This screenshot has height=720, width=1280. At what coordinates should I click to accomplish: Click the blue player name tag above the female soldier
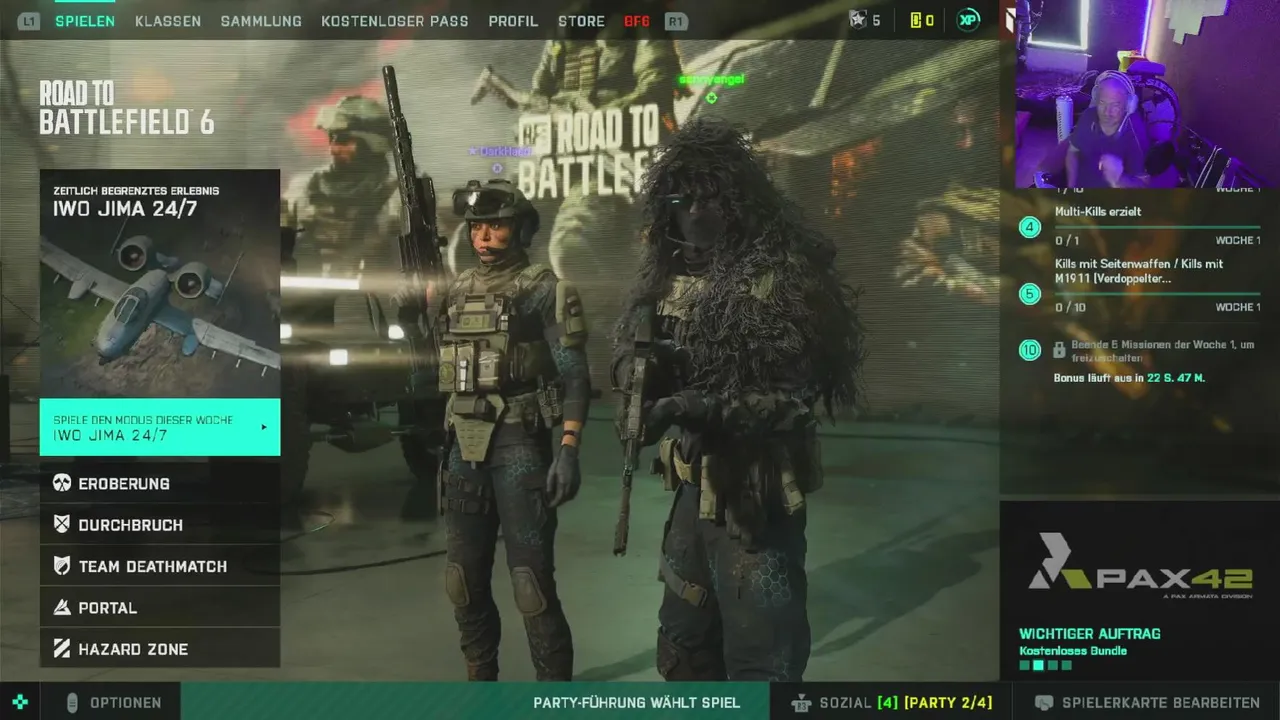pyautogui.click(x=500, y=151)
